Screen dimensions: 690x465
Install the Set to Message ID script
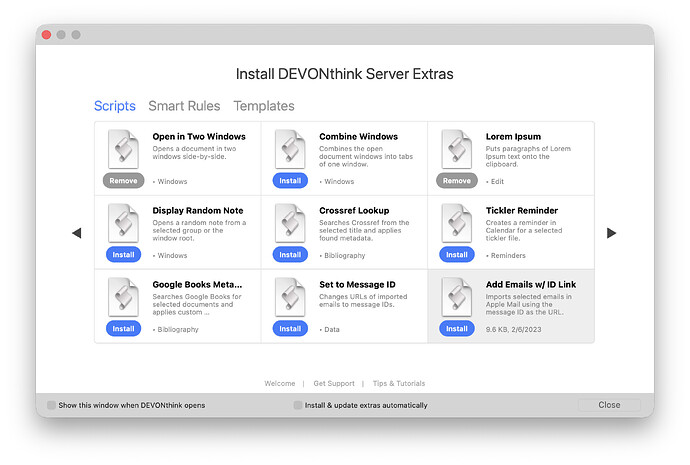pyautogui.click(x=290, y=329)
